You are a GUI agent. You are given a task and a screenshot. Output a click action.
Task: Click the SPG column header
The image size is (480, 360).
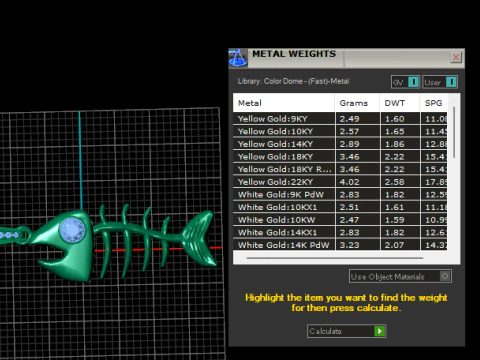[433, 103]
